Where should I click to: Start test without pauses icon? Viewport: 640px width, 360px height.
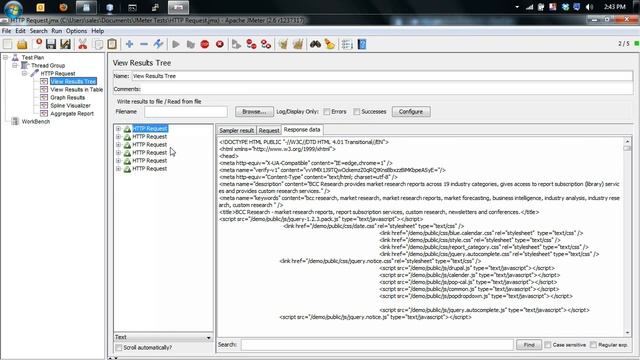190,44
